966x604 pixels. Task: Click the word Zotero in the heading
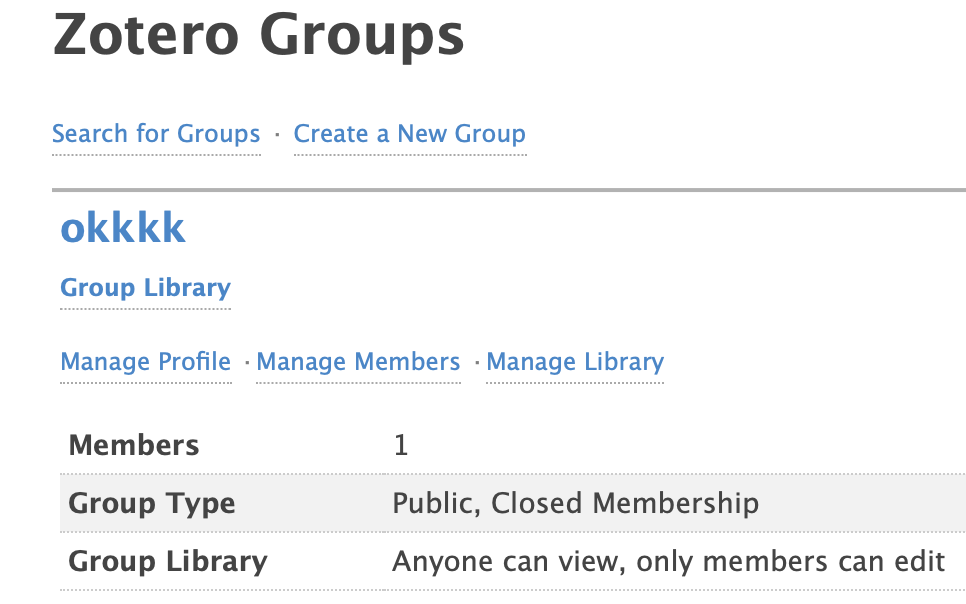coord(144,35)
